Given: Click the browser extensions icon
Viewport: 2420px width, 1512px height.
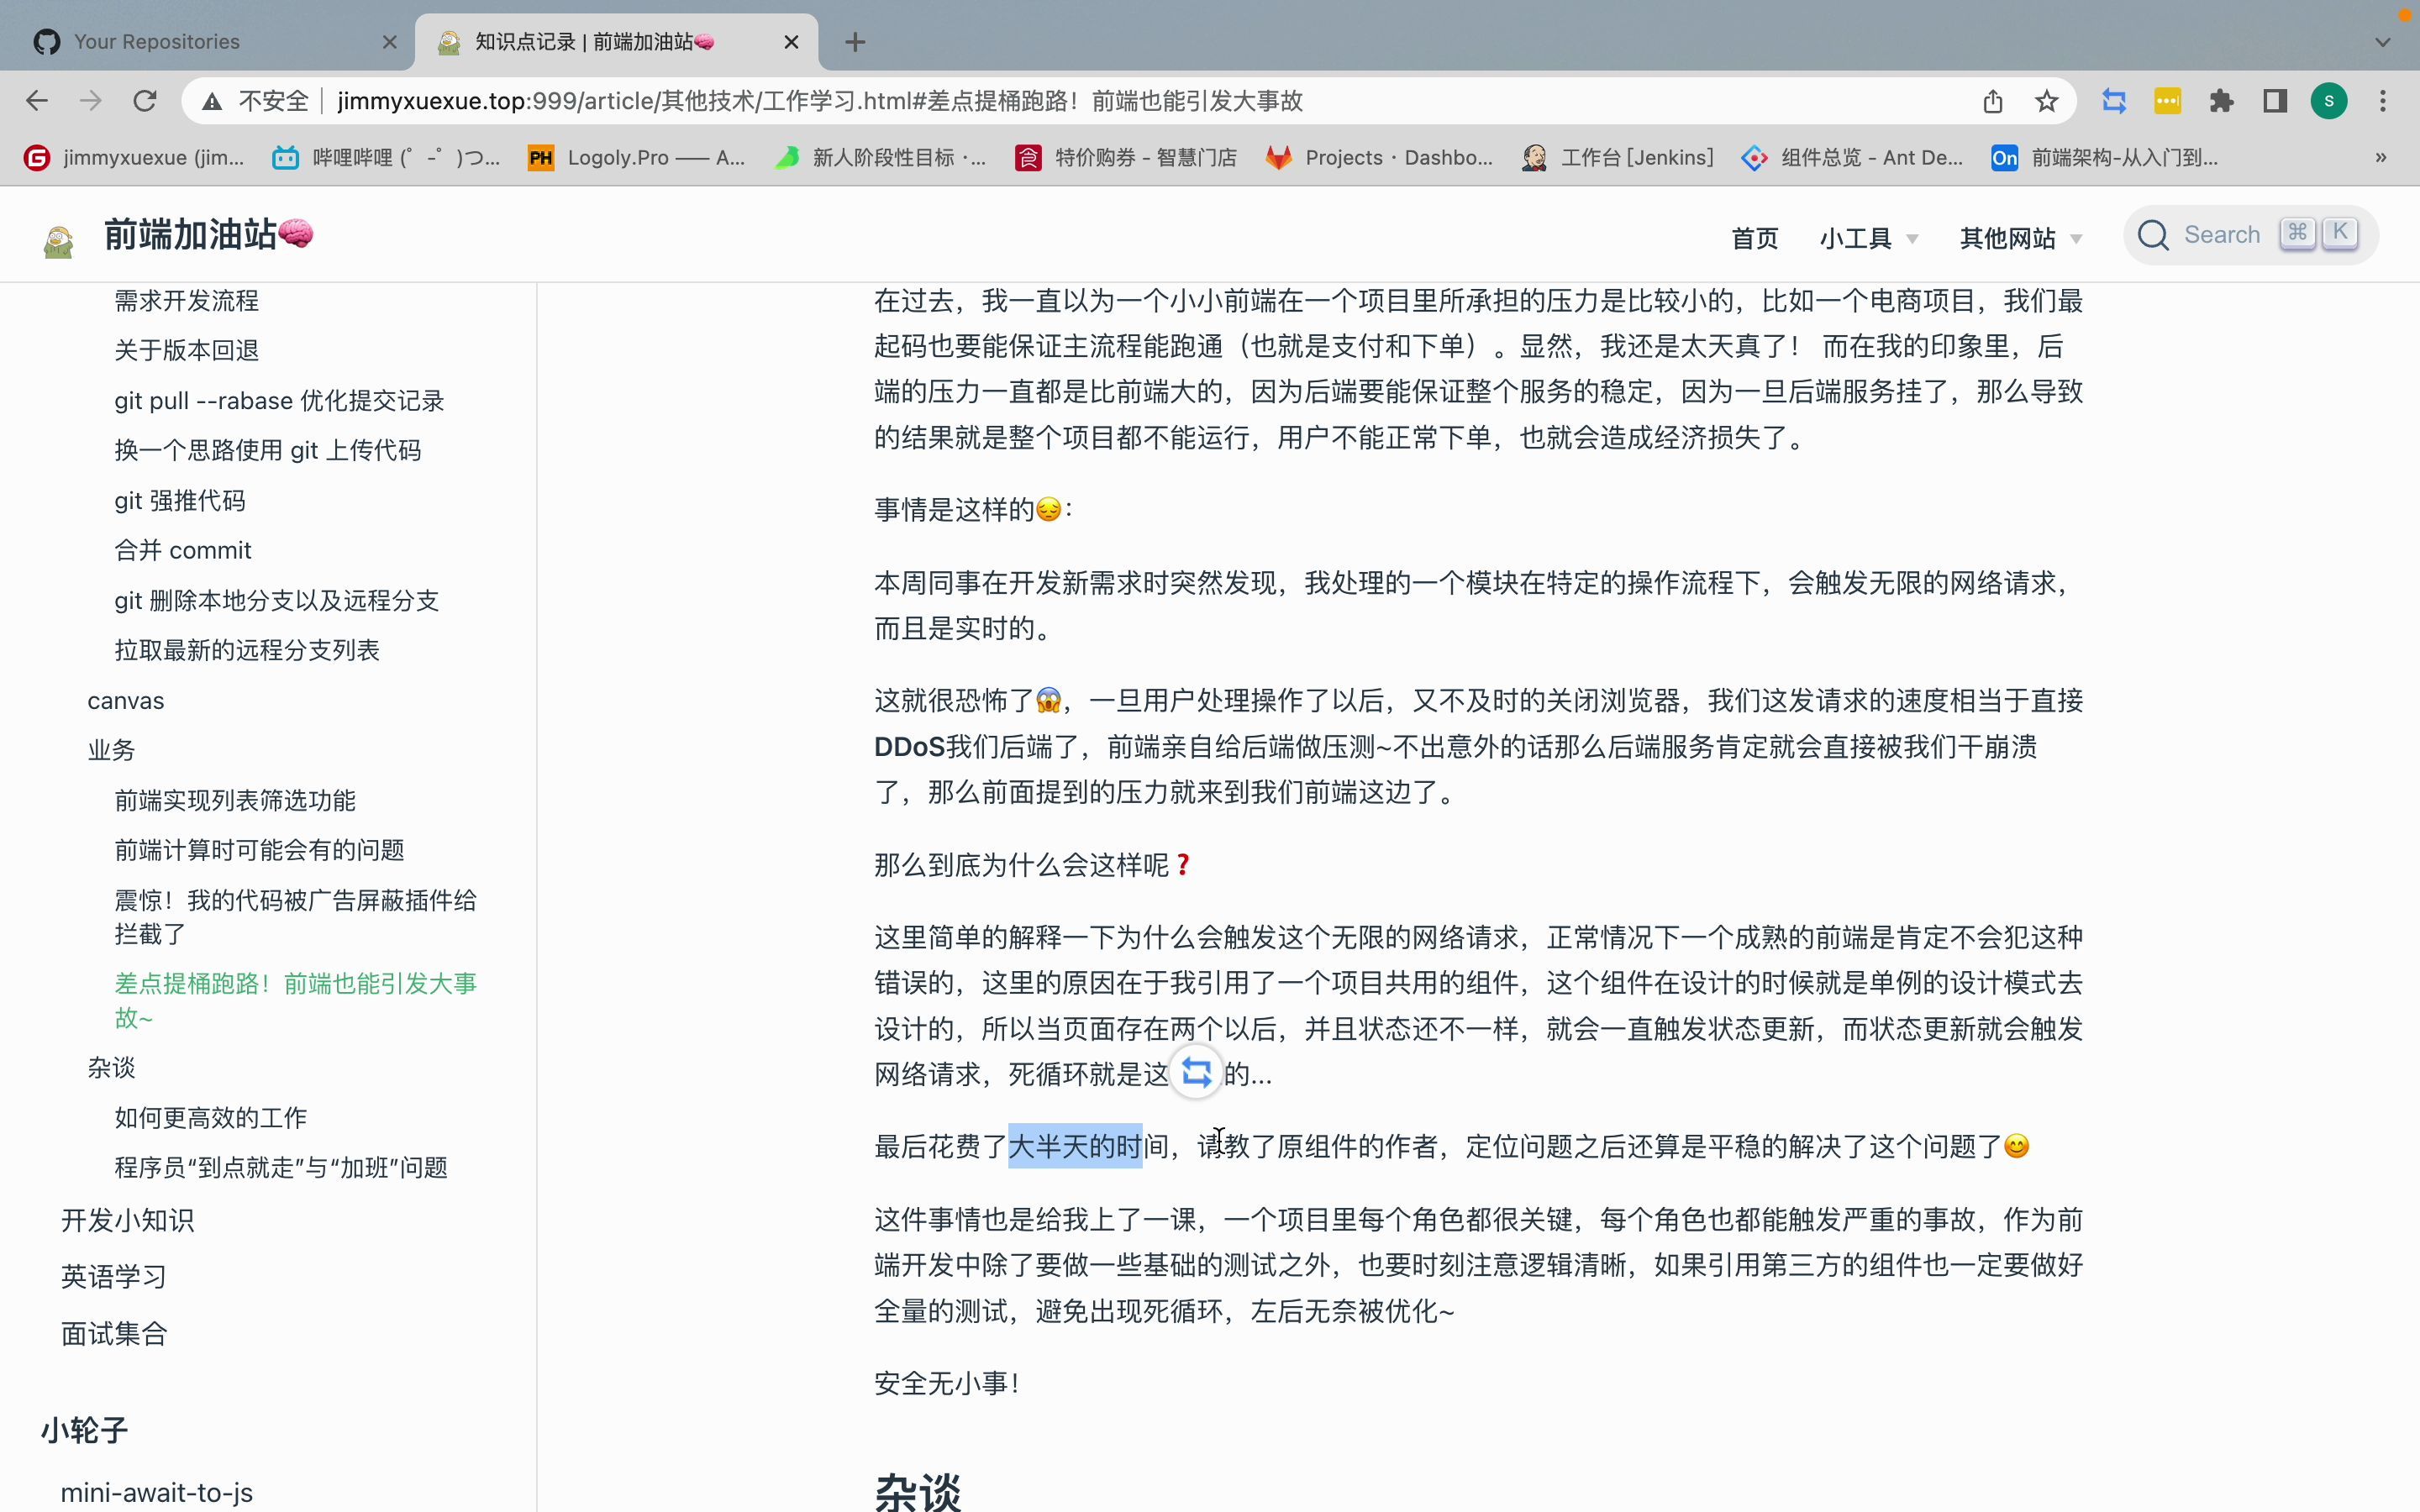Looking at the screenshot, I should [x=2222, y=99].
